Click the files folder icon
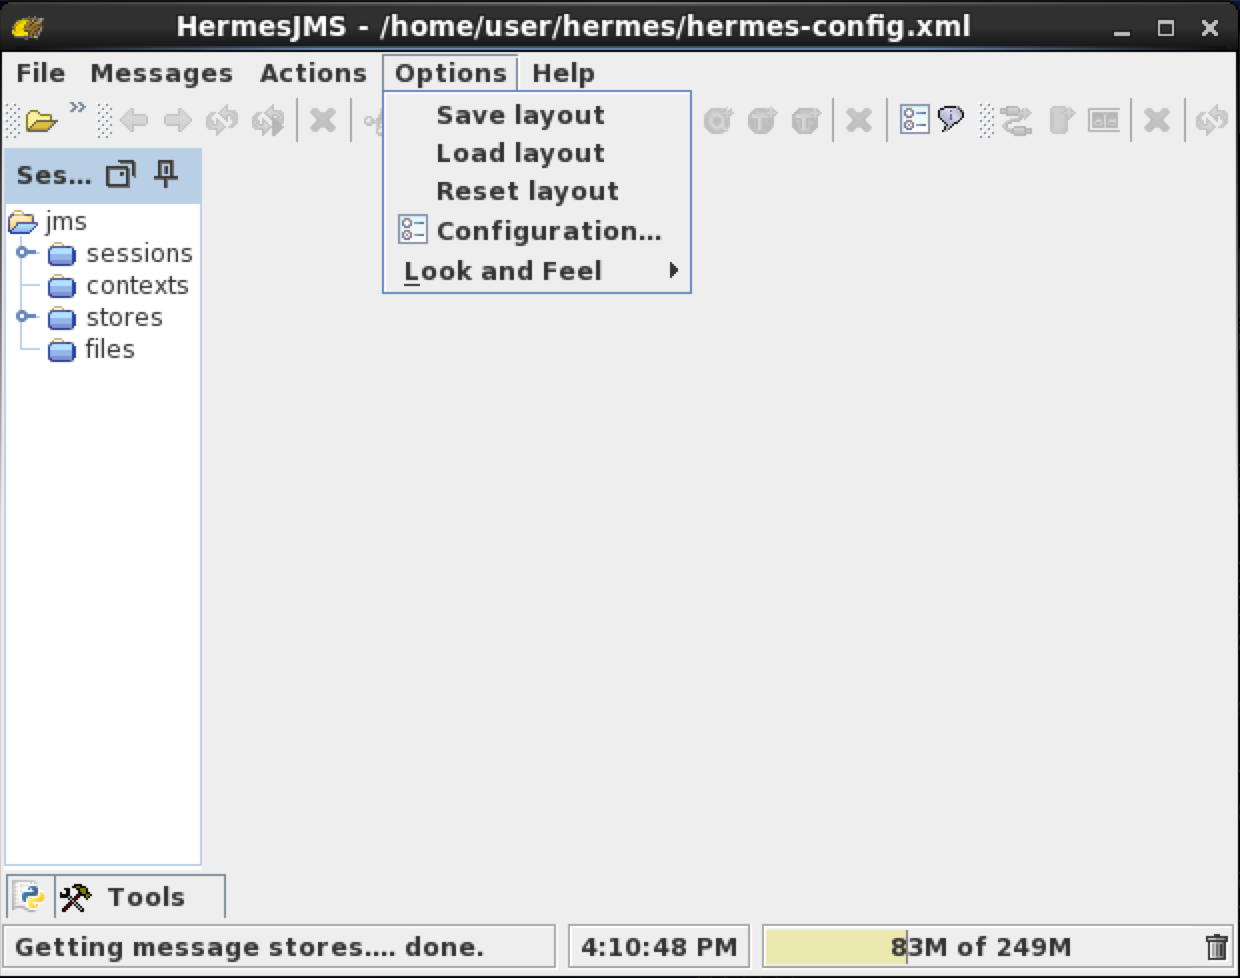1240x978 pixels. 62,350
